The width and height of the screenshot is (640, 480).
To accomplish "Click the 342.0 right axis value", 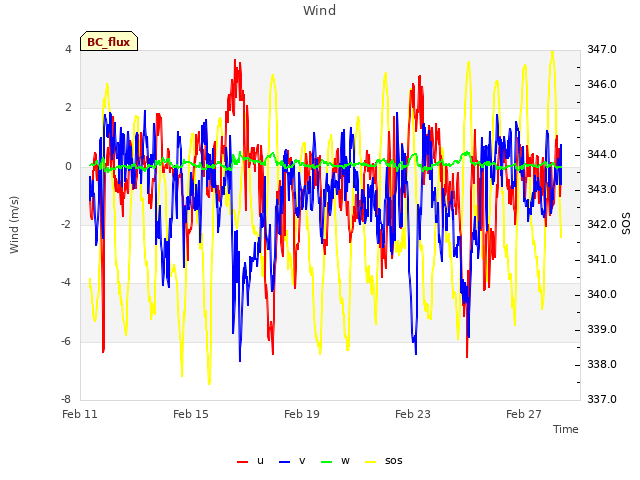I will [602, 224].
